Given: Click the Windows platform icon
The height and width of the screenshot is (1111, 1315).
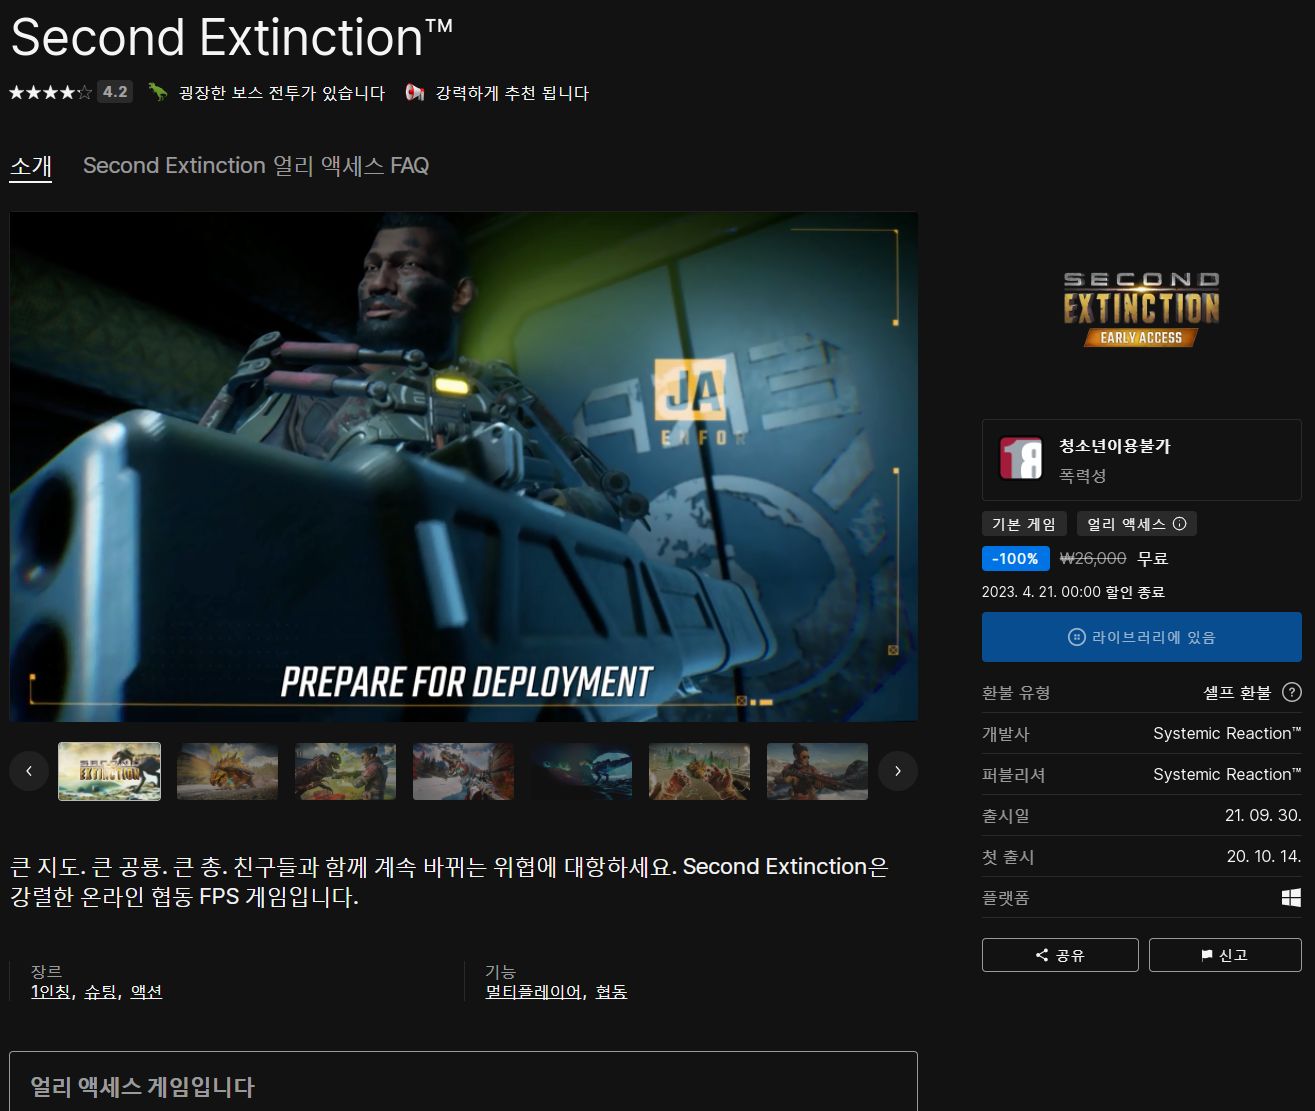Looking at the screenshot, I should coord(1292,897).
